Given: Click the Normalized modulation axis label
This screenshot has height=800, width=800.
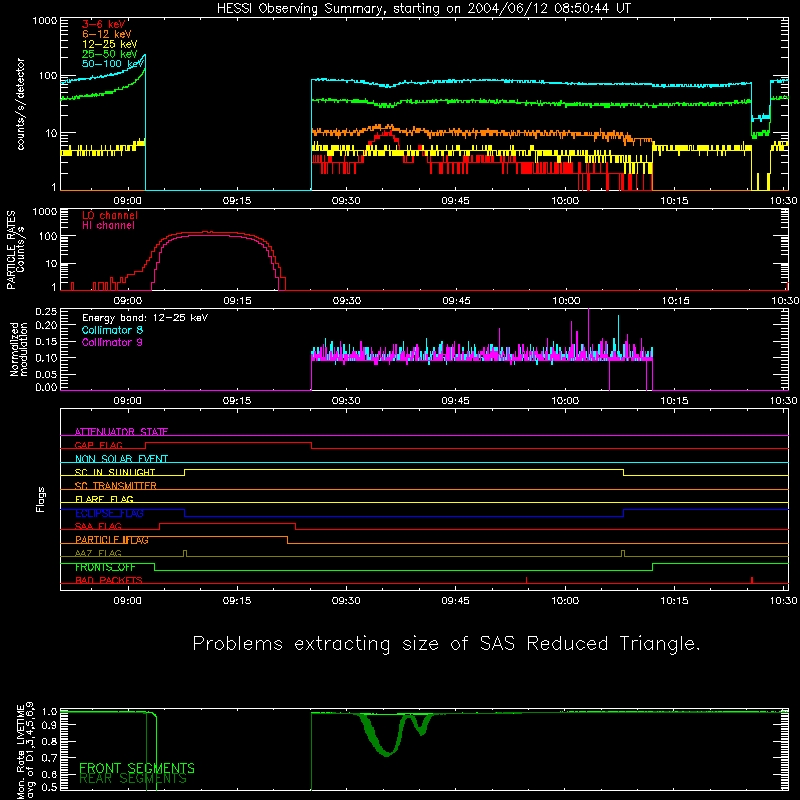Looking at the screenshot, I should (19, 349).
